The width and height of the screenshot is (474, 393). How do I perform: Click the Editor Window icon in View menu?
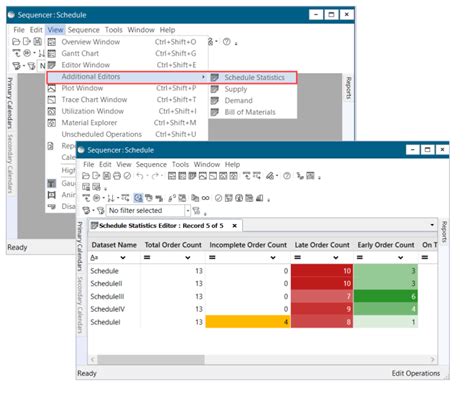52,65
